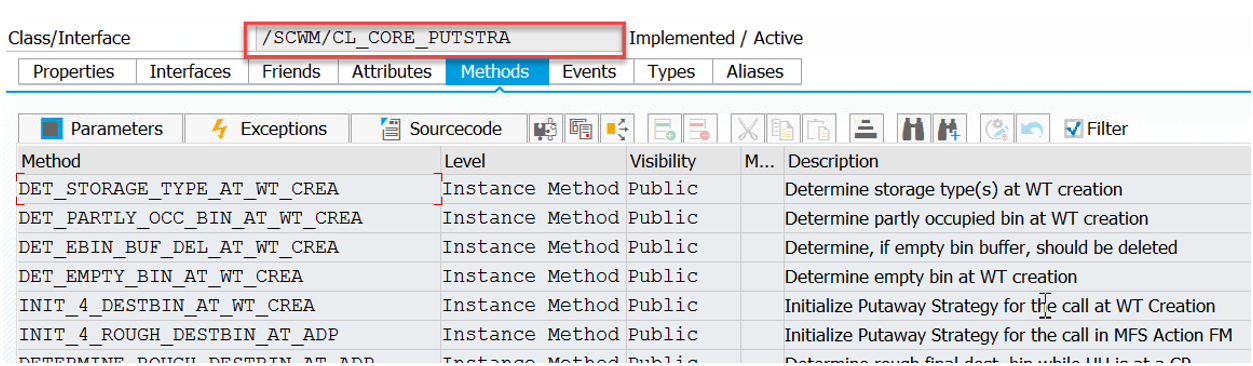Click the 'Implemented / Active' status text
This screenshot has width=1253, height=366.
pos(715,38)
